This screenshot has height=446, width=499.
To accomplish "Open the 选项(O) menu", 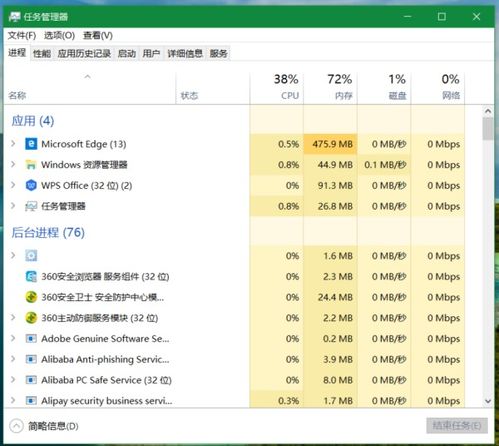I will pyautogui.click(x=59, y=35).
